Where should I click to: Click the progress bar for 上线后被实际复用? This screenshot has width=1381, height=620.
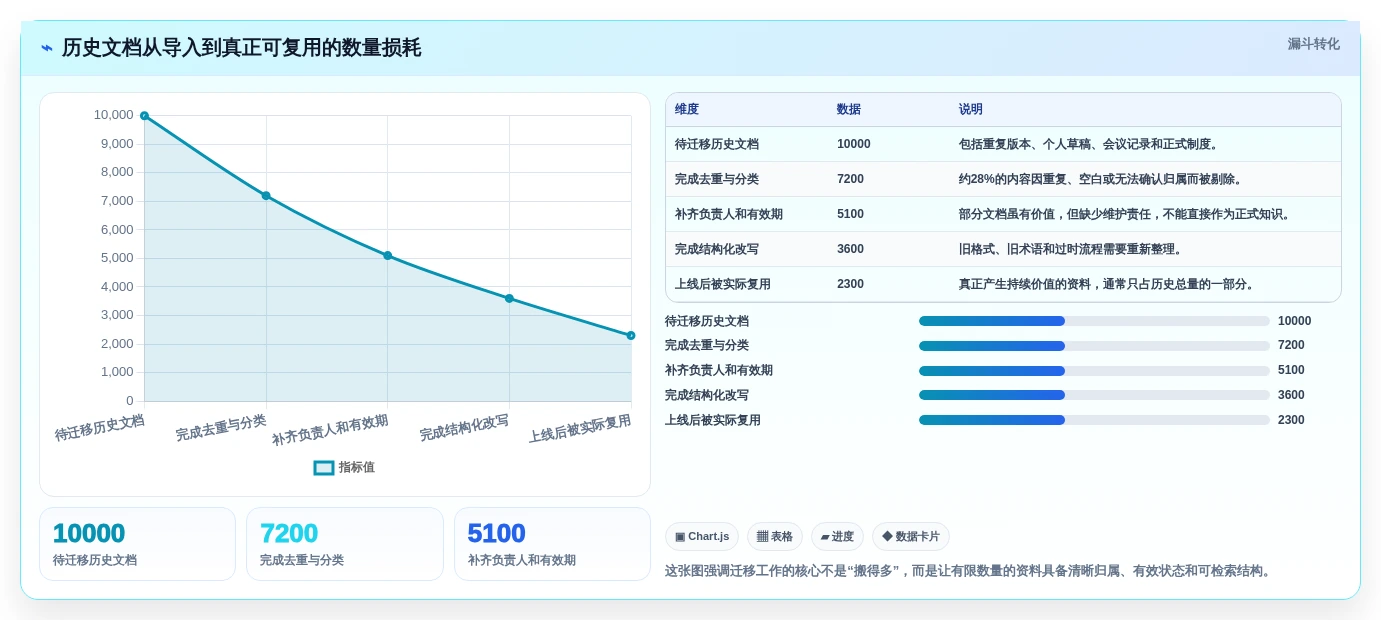[x=1094, y=420]
